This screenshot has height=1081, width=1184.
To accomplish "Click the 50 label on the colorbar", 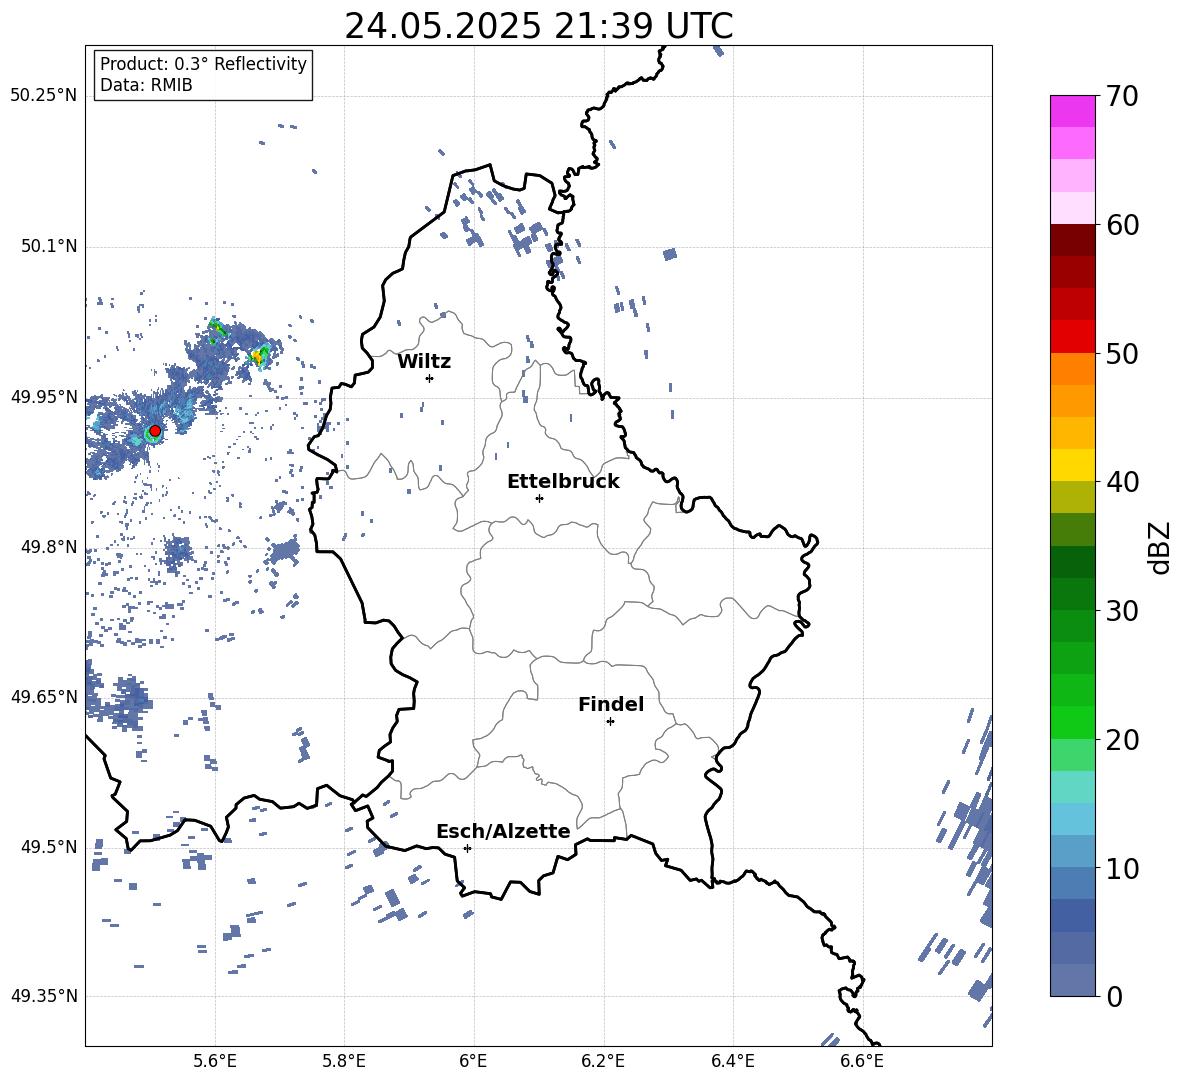I will click(x=1122, y=353).
